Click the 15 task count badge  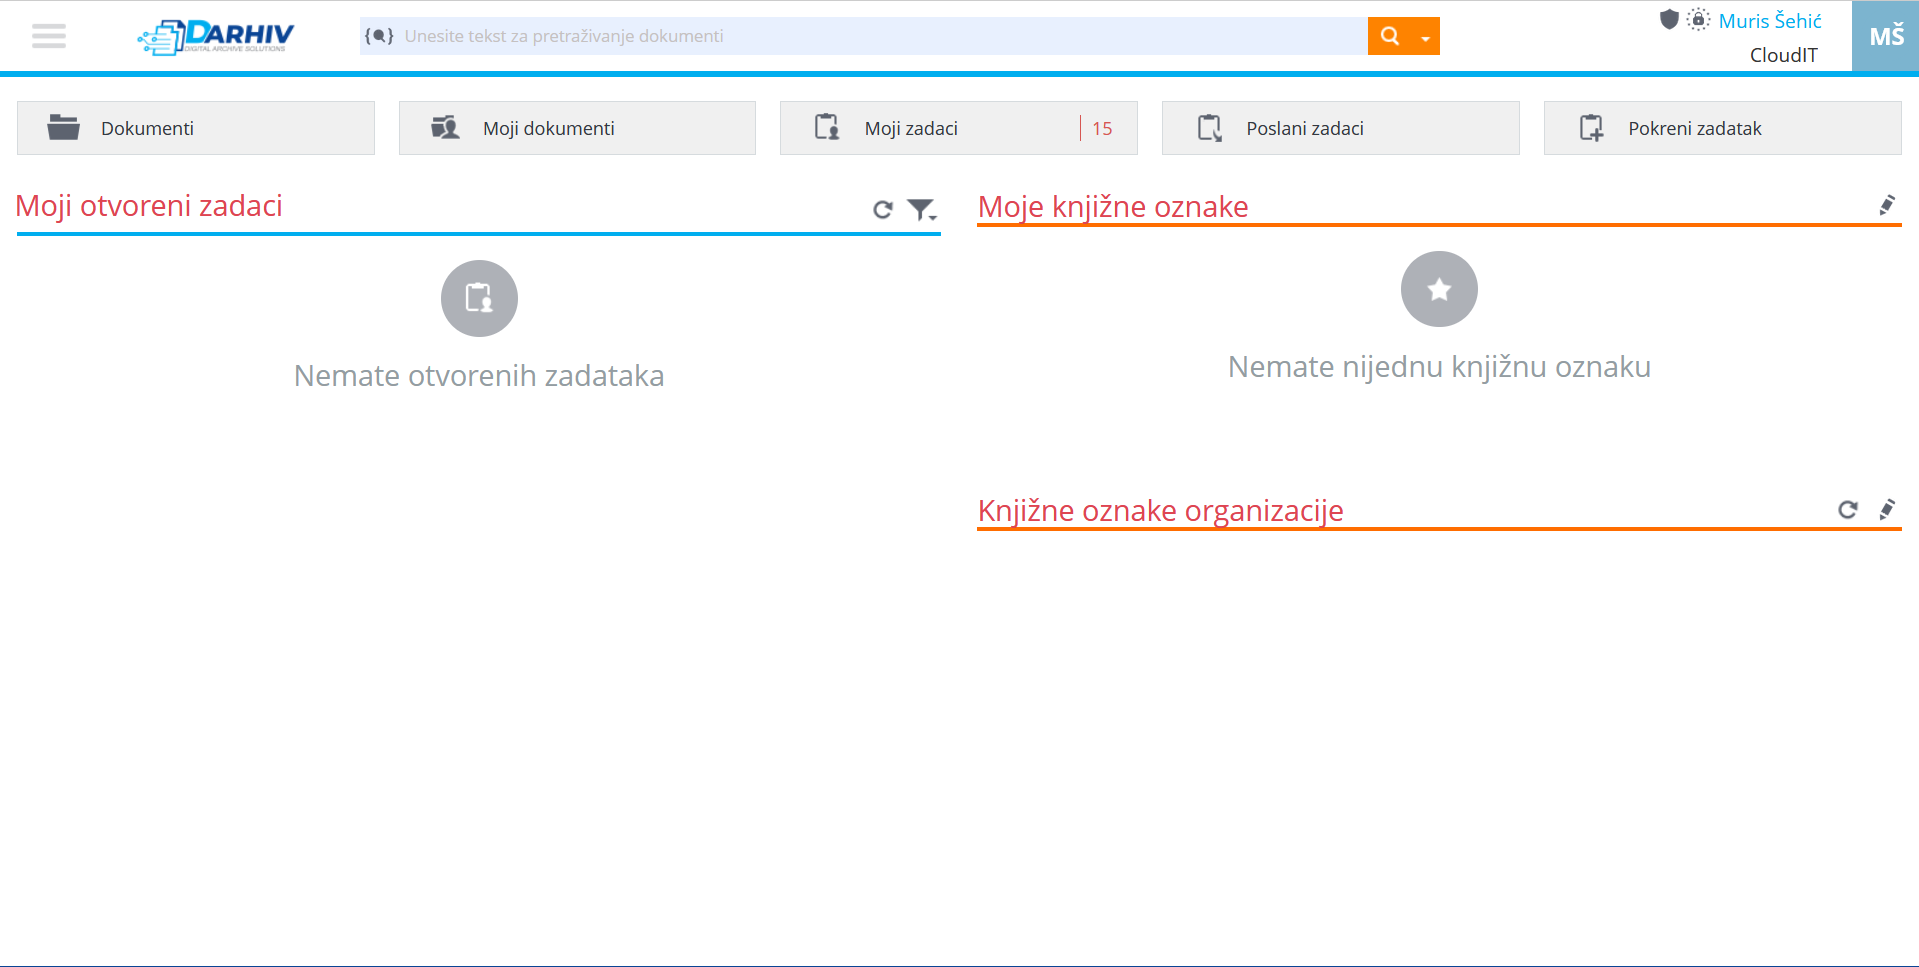click(1102, 128)
